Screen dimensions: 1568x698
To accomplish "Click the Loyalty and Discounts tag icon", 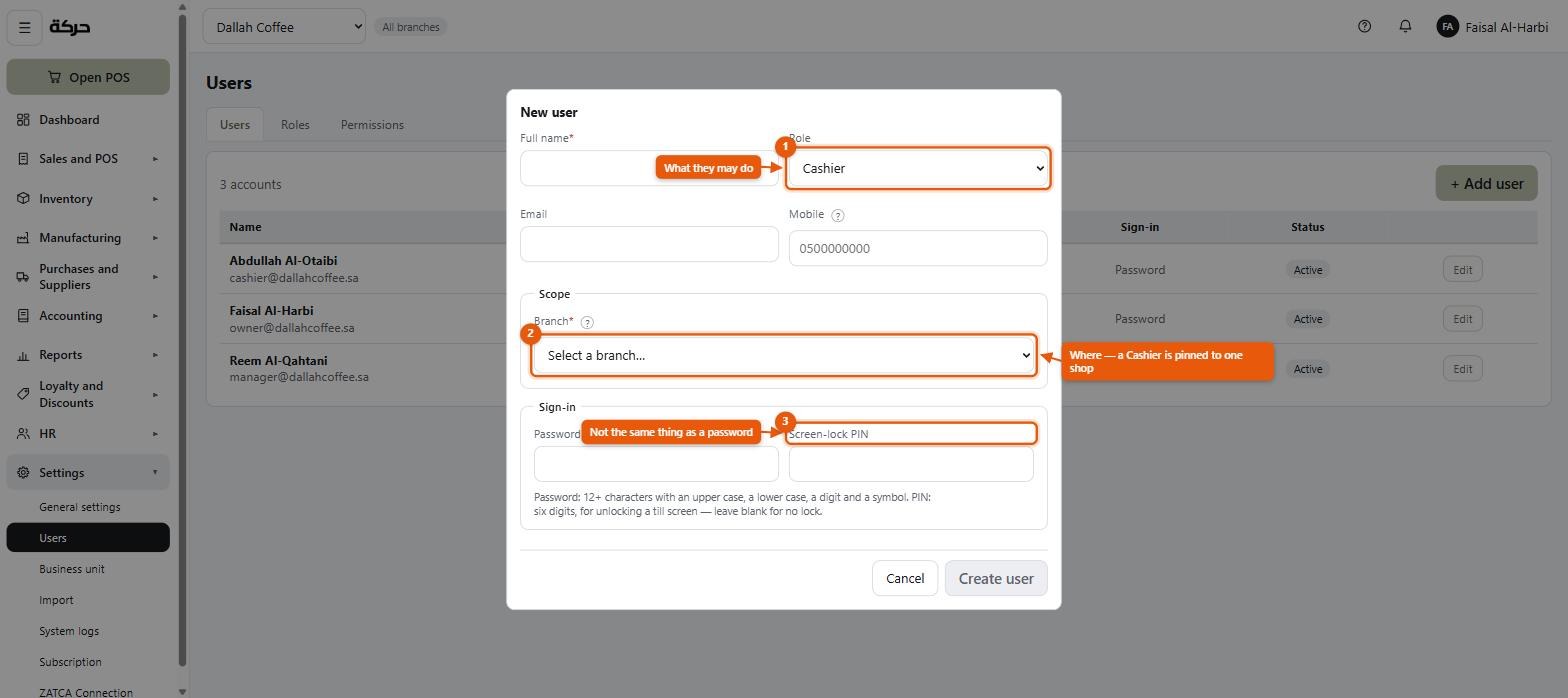I will (23, 394).
